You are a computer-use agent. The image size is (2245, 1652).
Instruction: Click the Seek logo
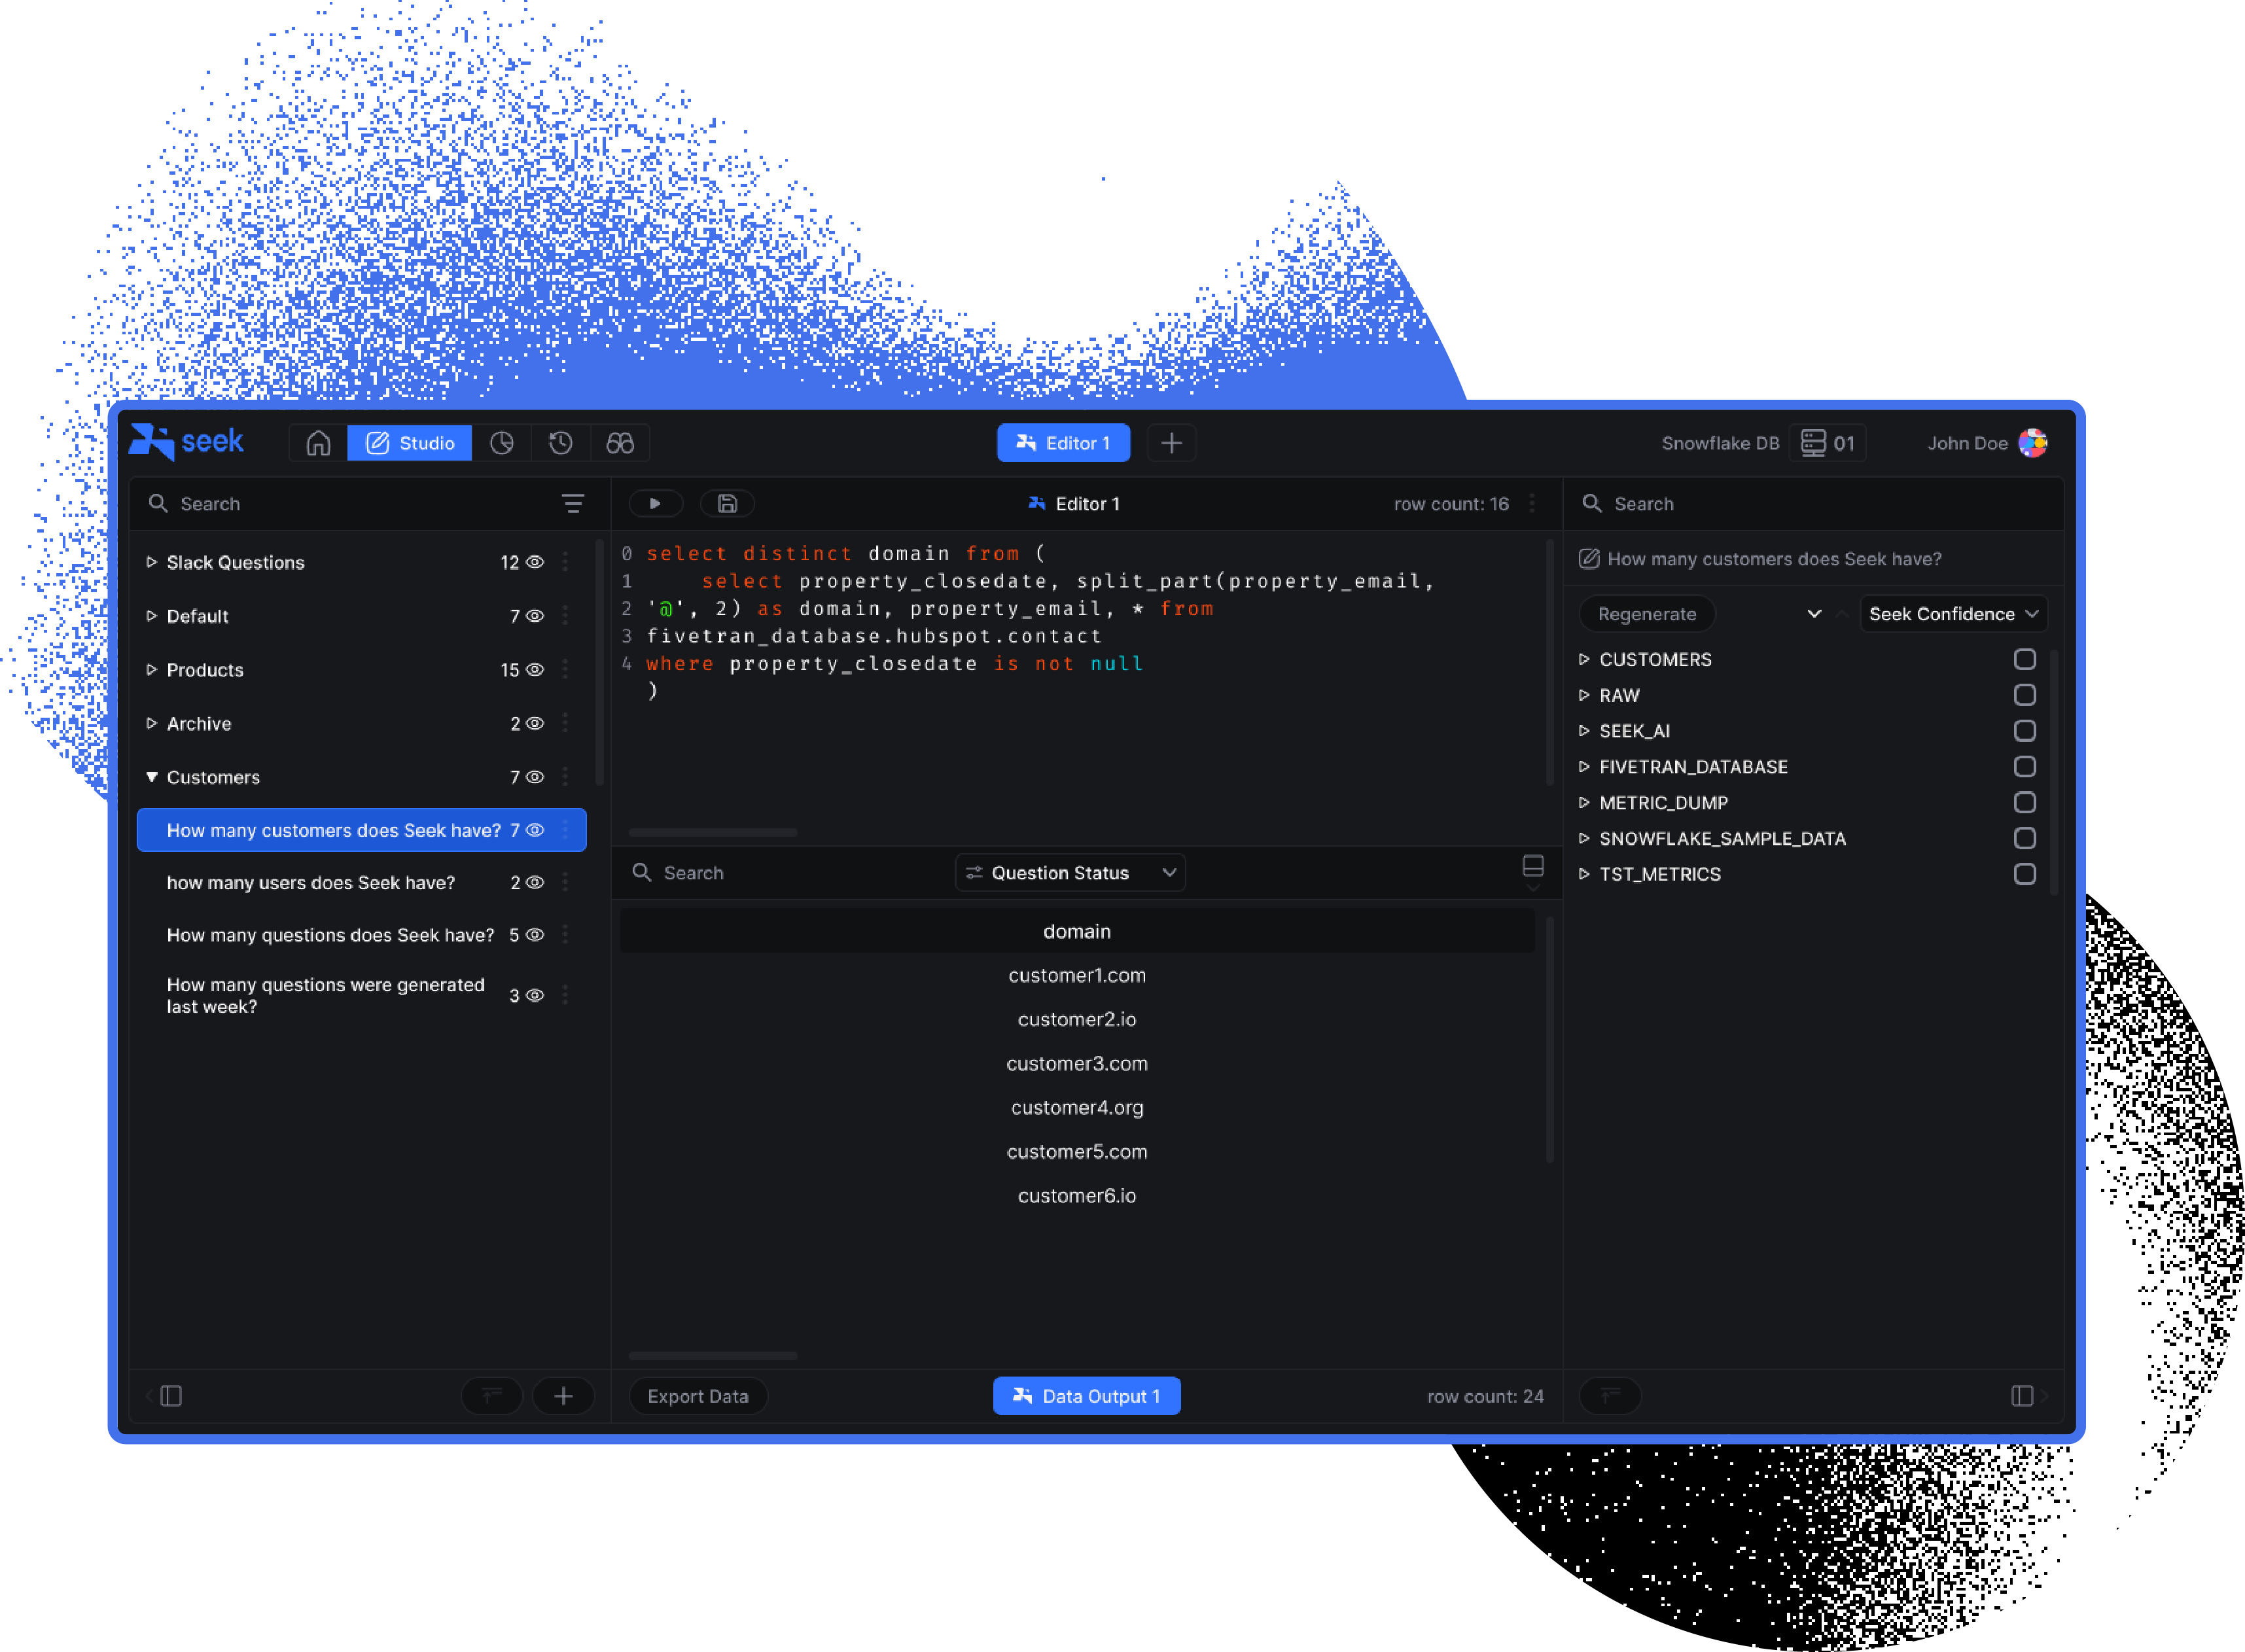pos(187,441)
